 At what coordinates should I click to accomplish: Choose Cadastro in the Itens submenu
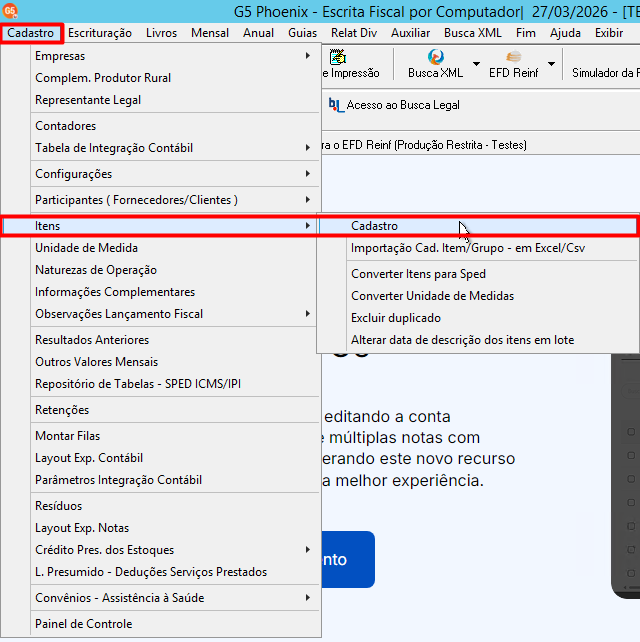(478, 226)
